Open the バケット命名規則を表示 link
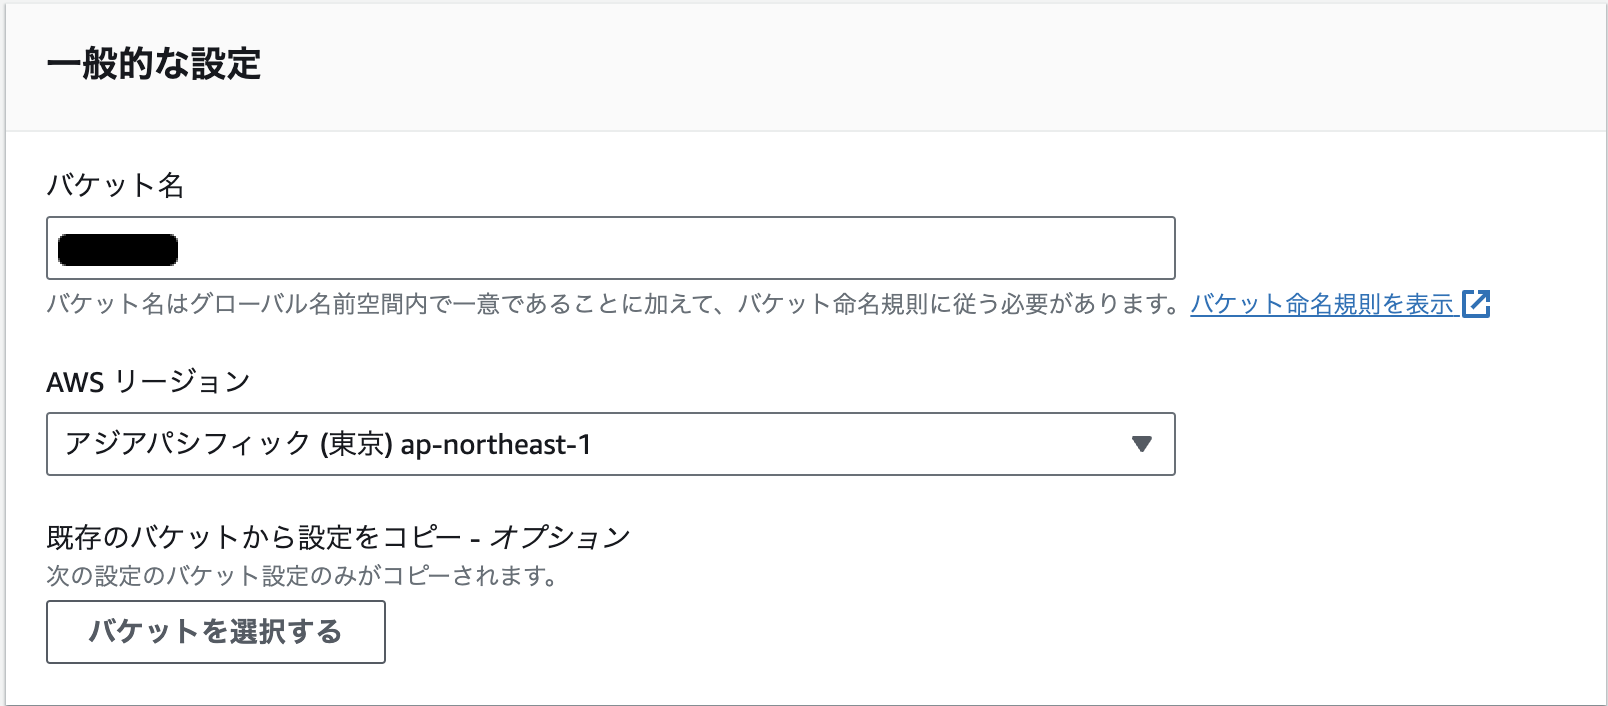Image resolution: width=1608 pixels, height=706 pixels. click(x=1321, y=304)
